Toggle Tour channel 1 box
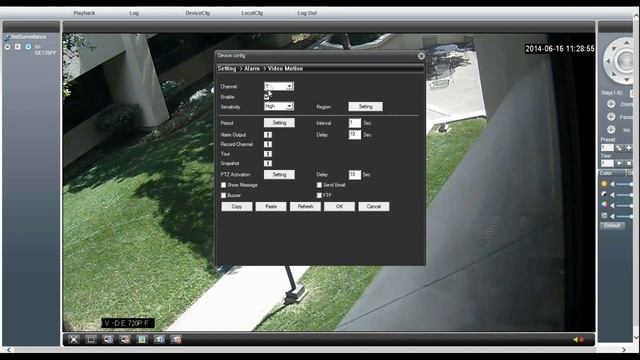Image resolution: width=640 pixels, height=360 pixels. point(268,154)
